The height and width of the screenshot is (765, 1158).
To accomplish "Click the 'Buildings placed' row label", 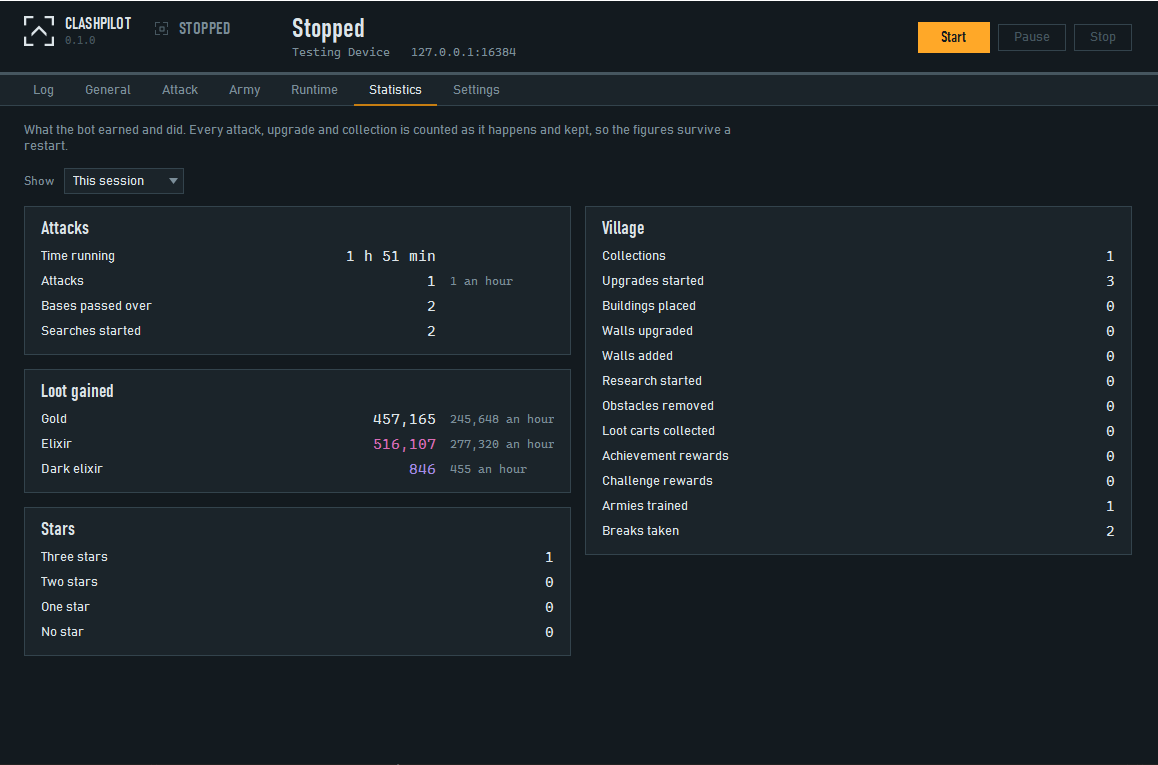I will pyautogui.click(x=648, y=306).
